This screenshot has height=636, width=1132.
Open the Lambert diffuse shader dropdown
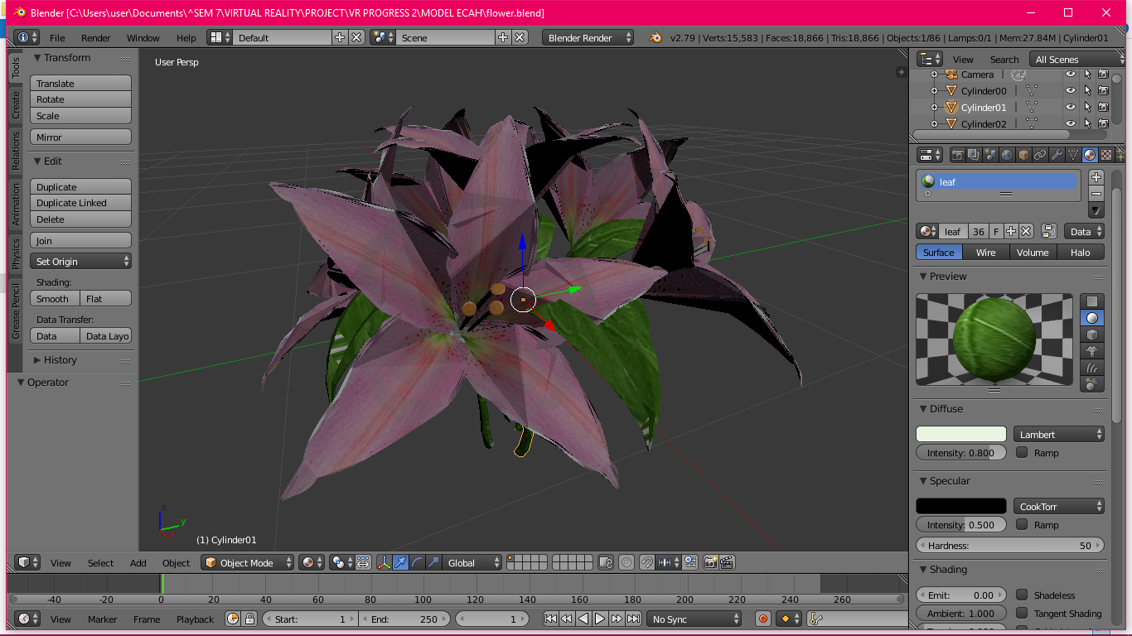1058,435
